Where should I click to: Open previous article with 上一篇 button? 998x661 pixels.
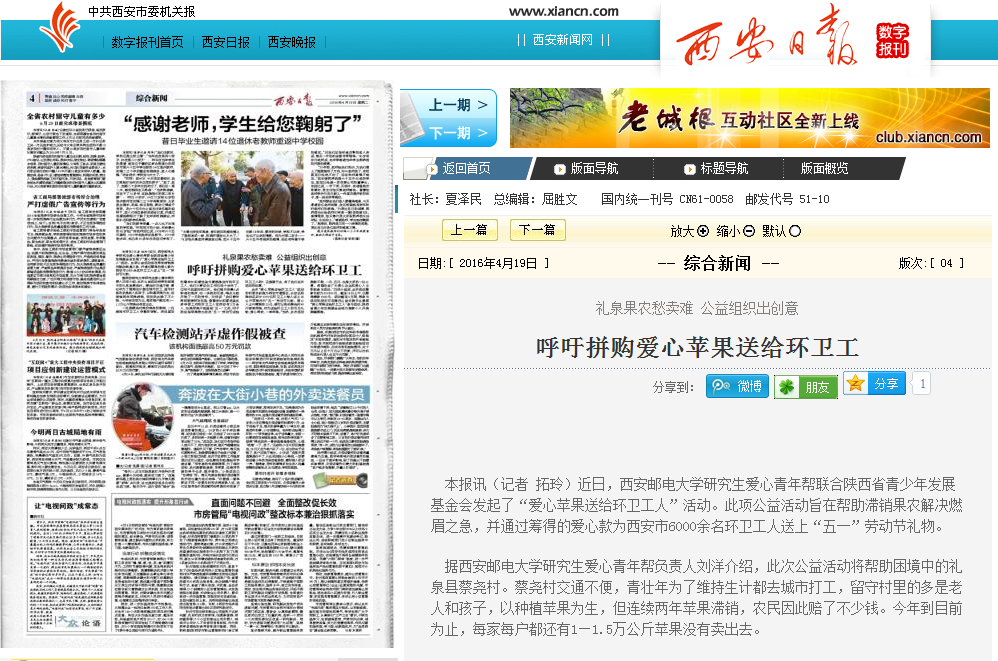coord(469,230)
